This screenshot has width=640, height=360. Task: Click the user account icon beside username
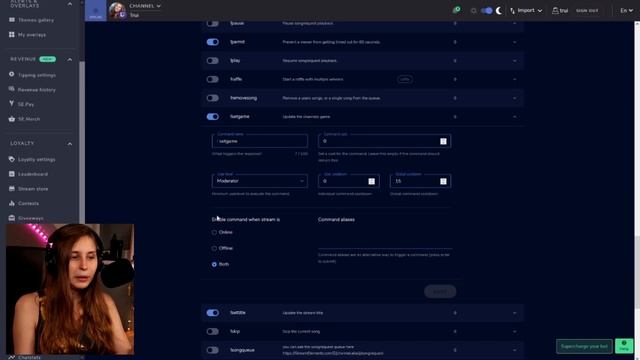(x=555, y=11)
